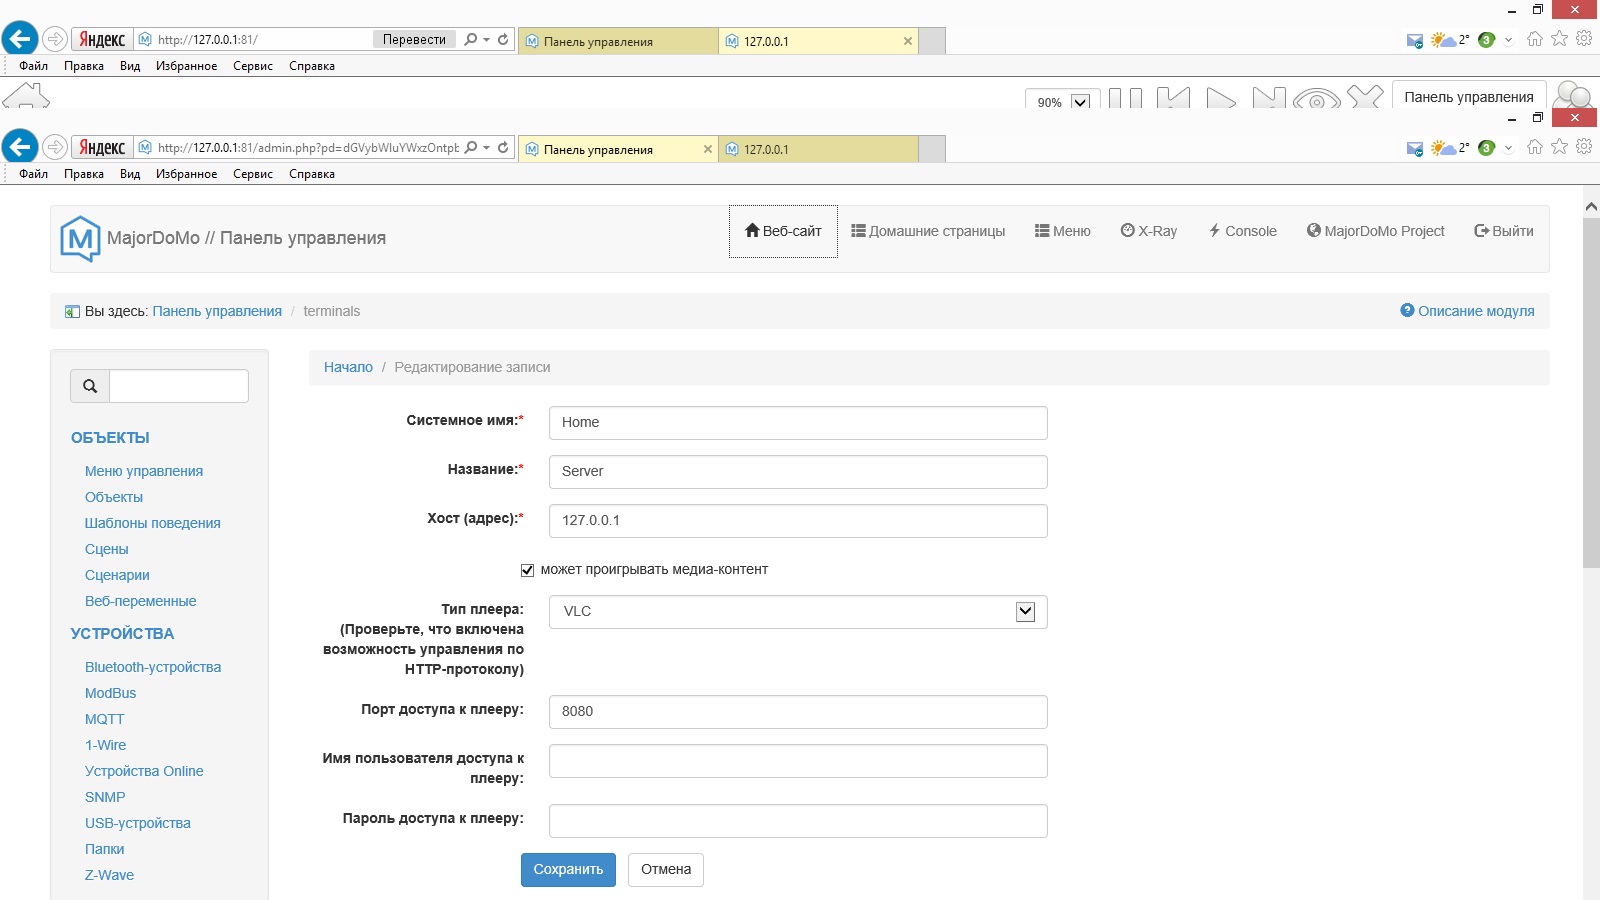Click the favorites star icon

point(1559,147)
